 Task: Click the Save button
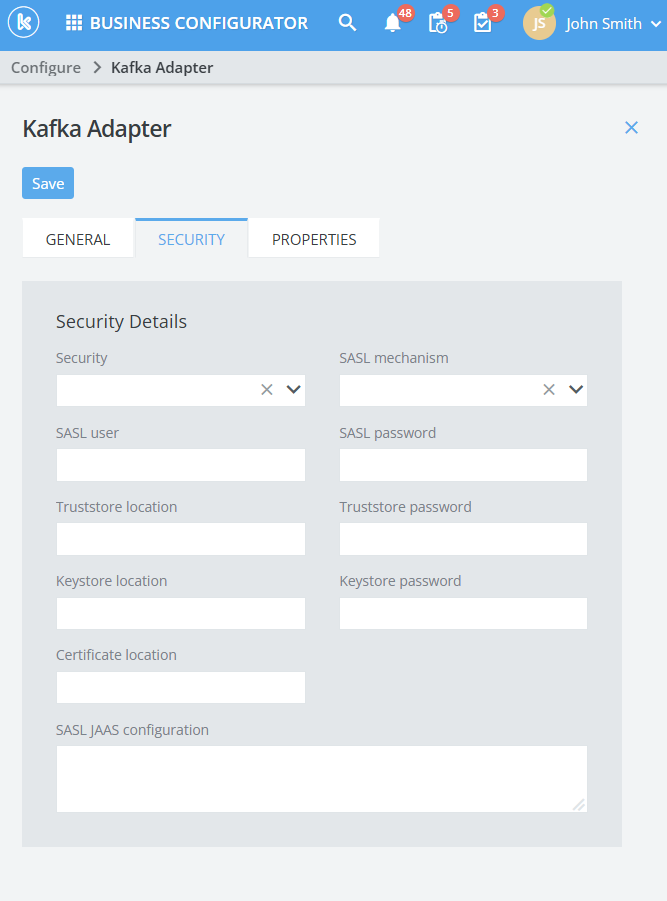48,183
